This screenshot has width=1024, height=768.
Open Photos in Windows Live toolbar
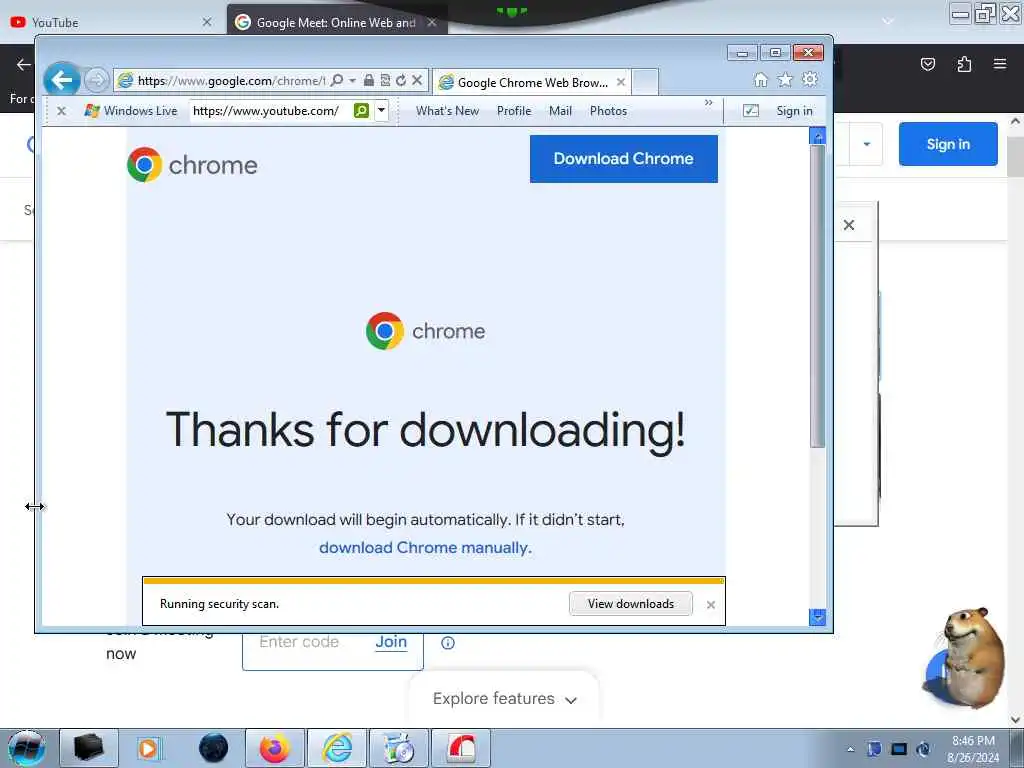point(609,111)
